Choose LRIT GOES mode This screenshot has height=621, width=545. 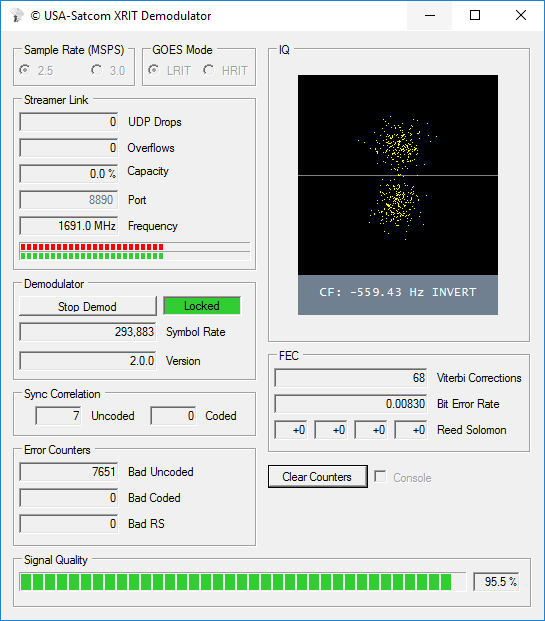[x=170, y=70]
